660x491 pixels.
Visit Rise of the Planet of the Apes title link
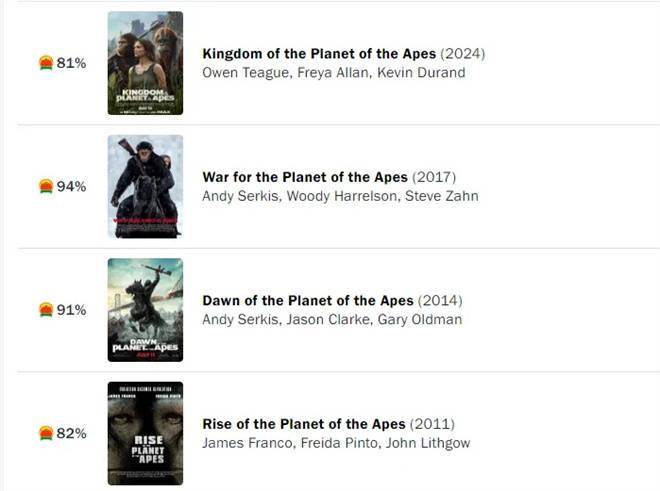(303, 424)
